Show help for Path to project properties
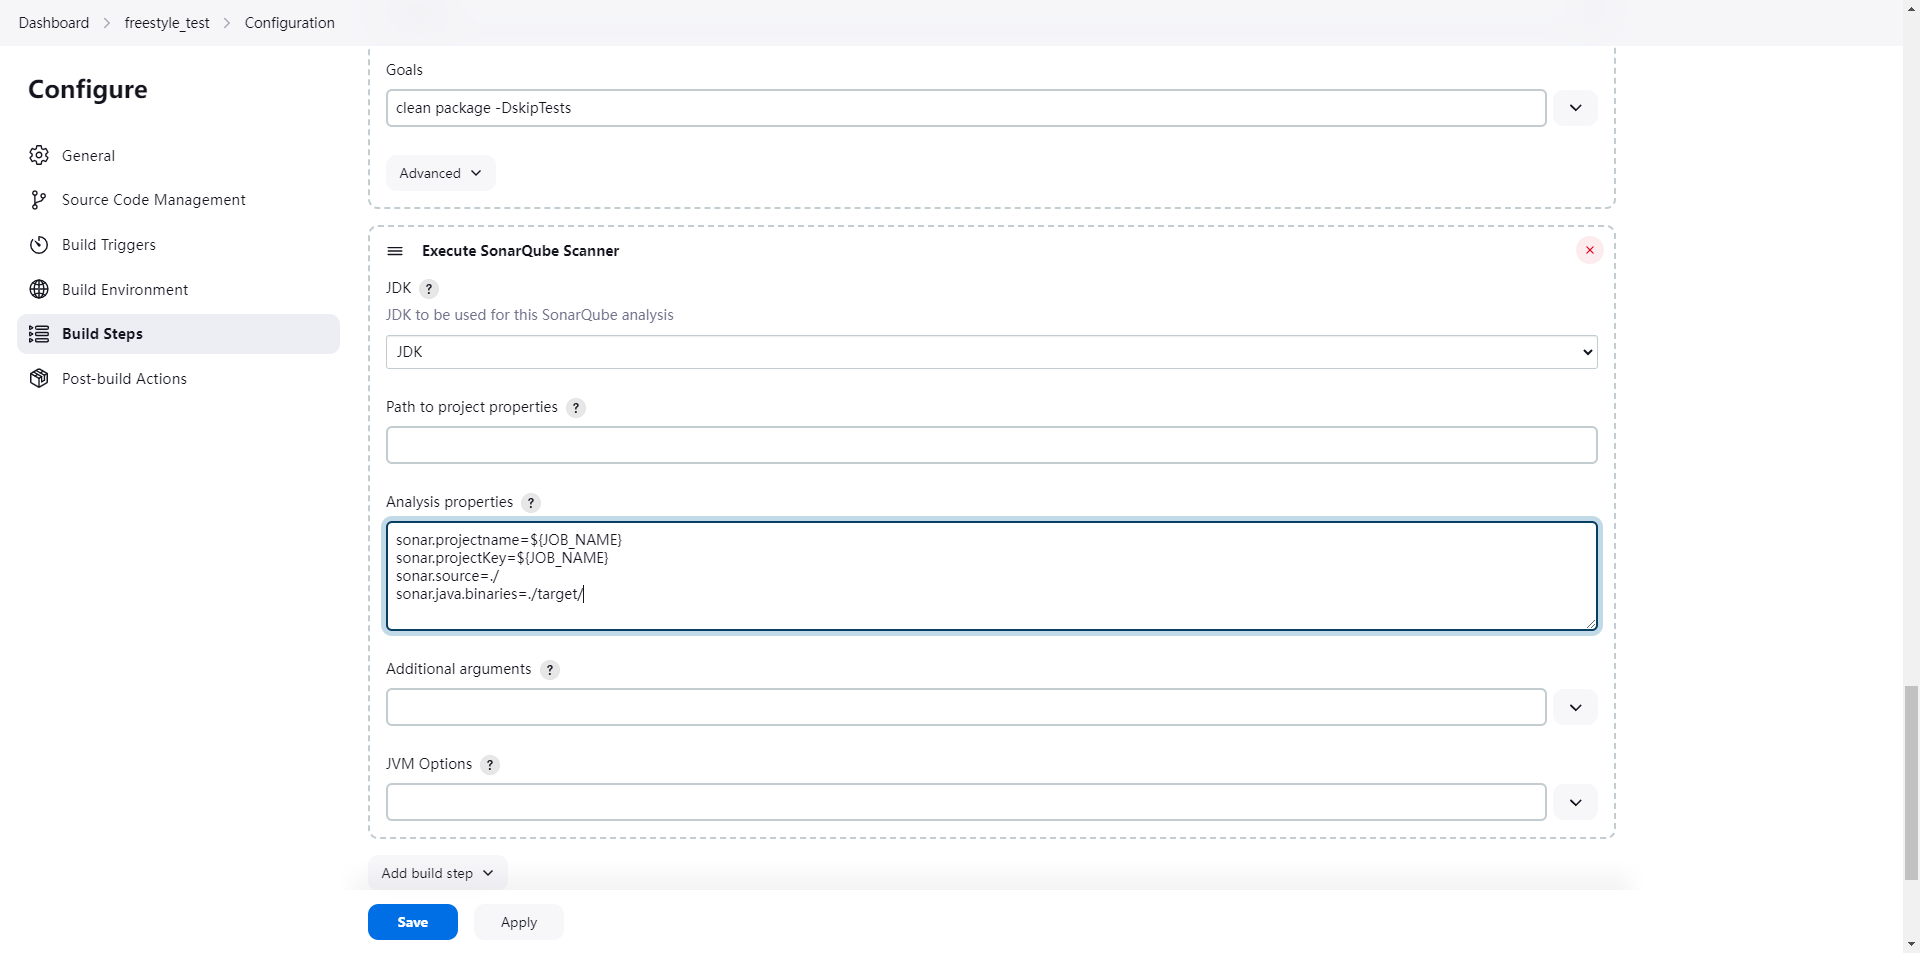Screen dimensions: 1920x953 point(576,408)
